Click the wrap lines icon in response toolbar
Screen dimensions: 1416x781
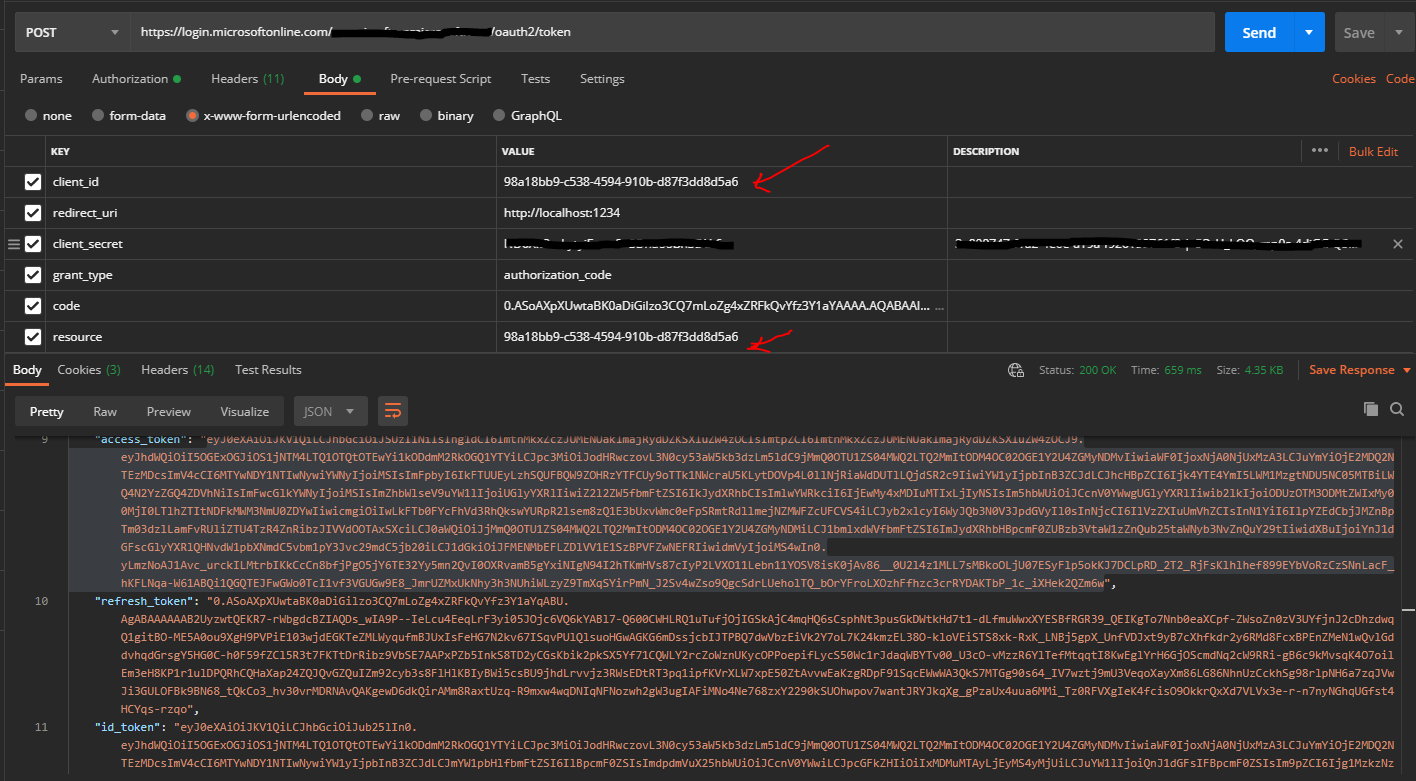coord(392,411)
